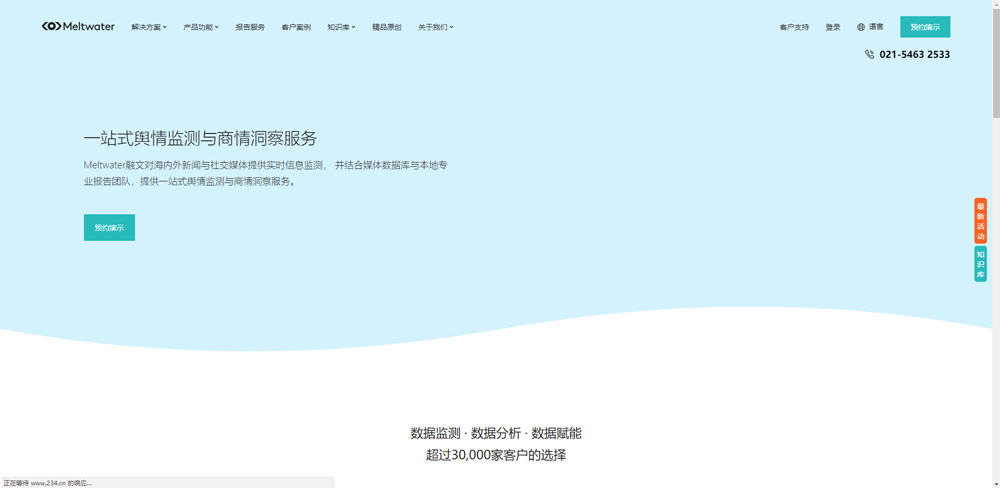Click the text 超过30,000家客户的选择
The image size is (1000, 488).
point(496,455)
